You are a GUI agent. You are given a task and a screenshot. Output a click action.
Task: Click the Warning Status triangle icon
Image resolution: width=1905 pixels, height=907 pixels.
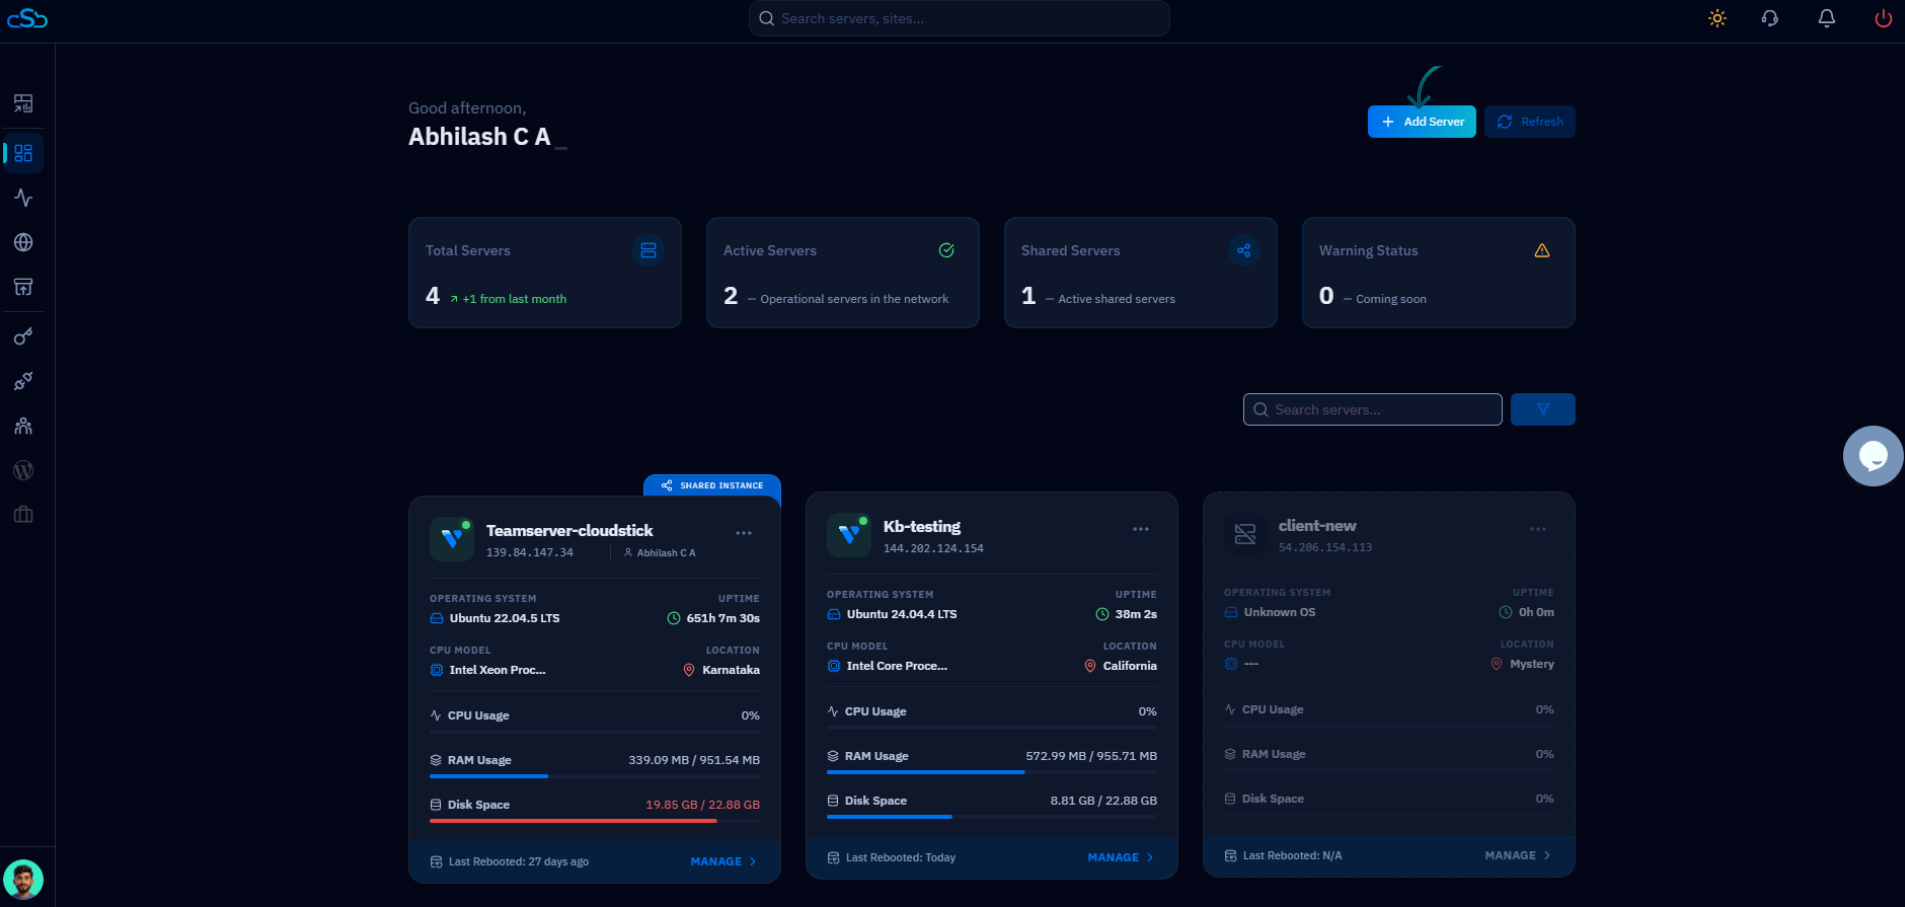[x=1542, y=250]
